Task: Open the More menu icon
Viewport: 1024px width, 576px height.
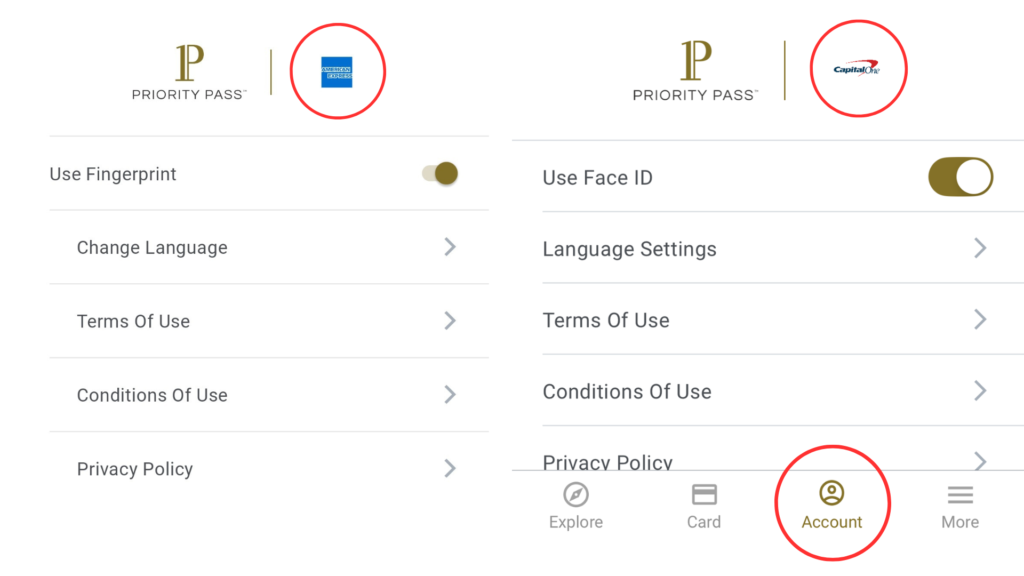Action: (960, 492)
